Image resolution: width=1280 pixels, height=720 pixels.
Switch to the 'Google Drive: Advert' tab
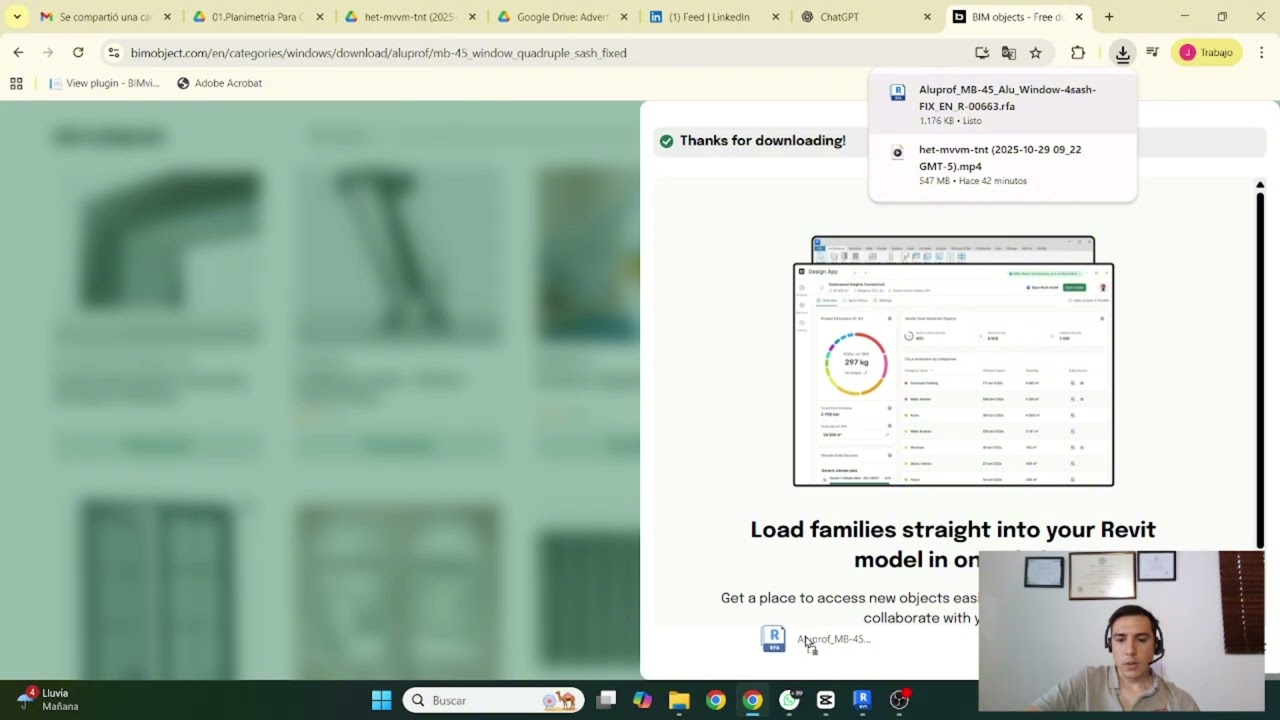click(562, 17)
